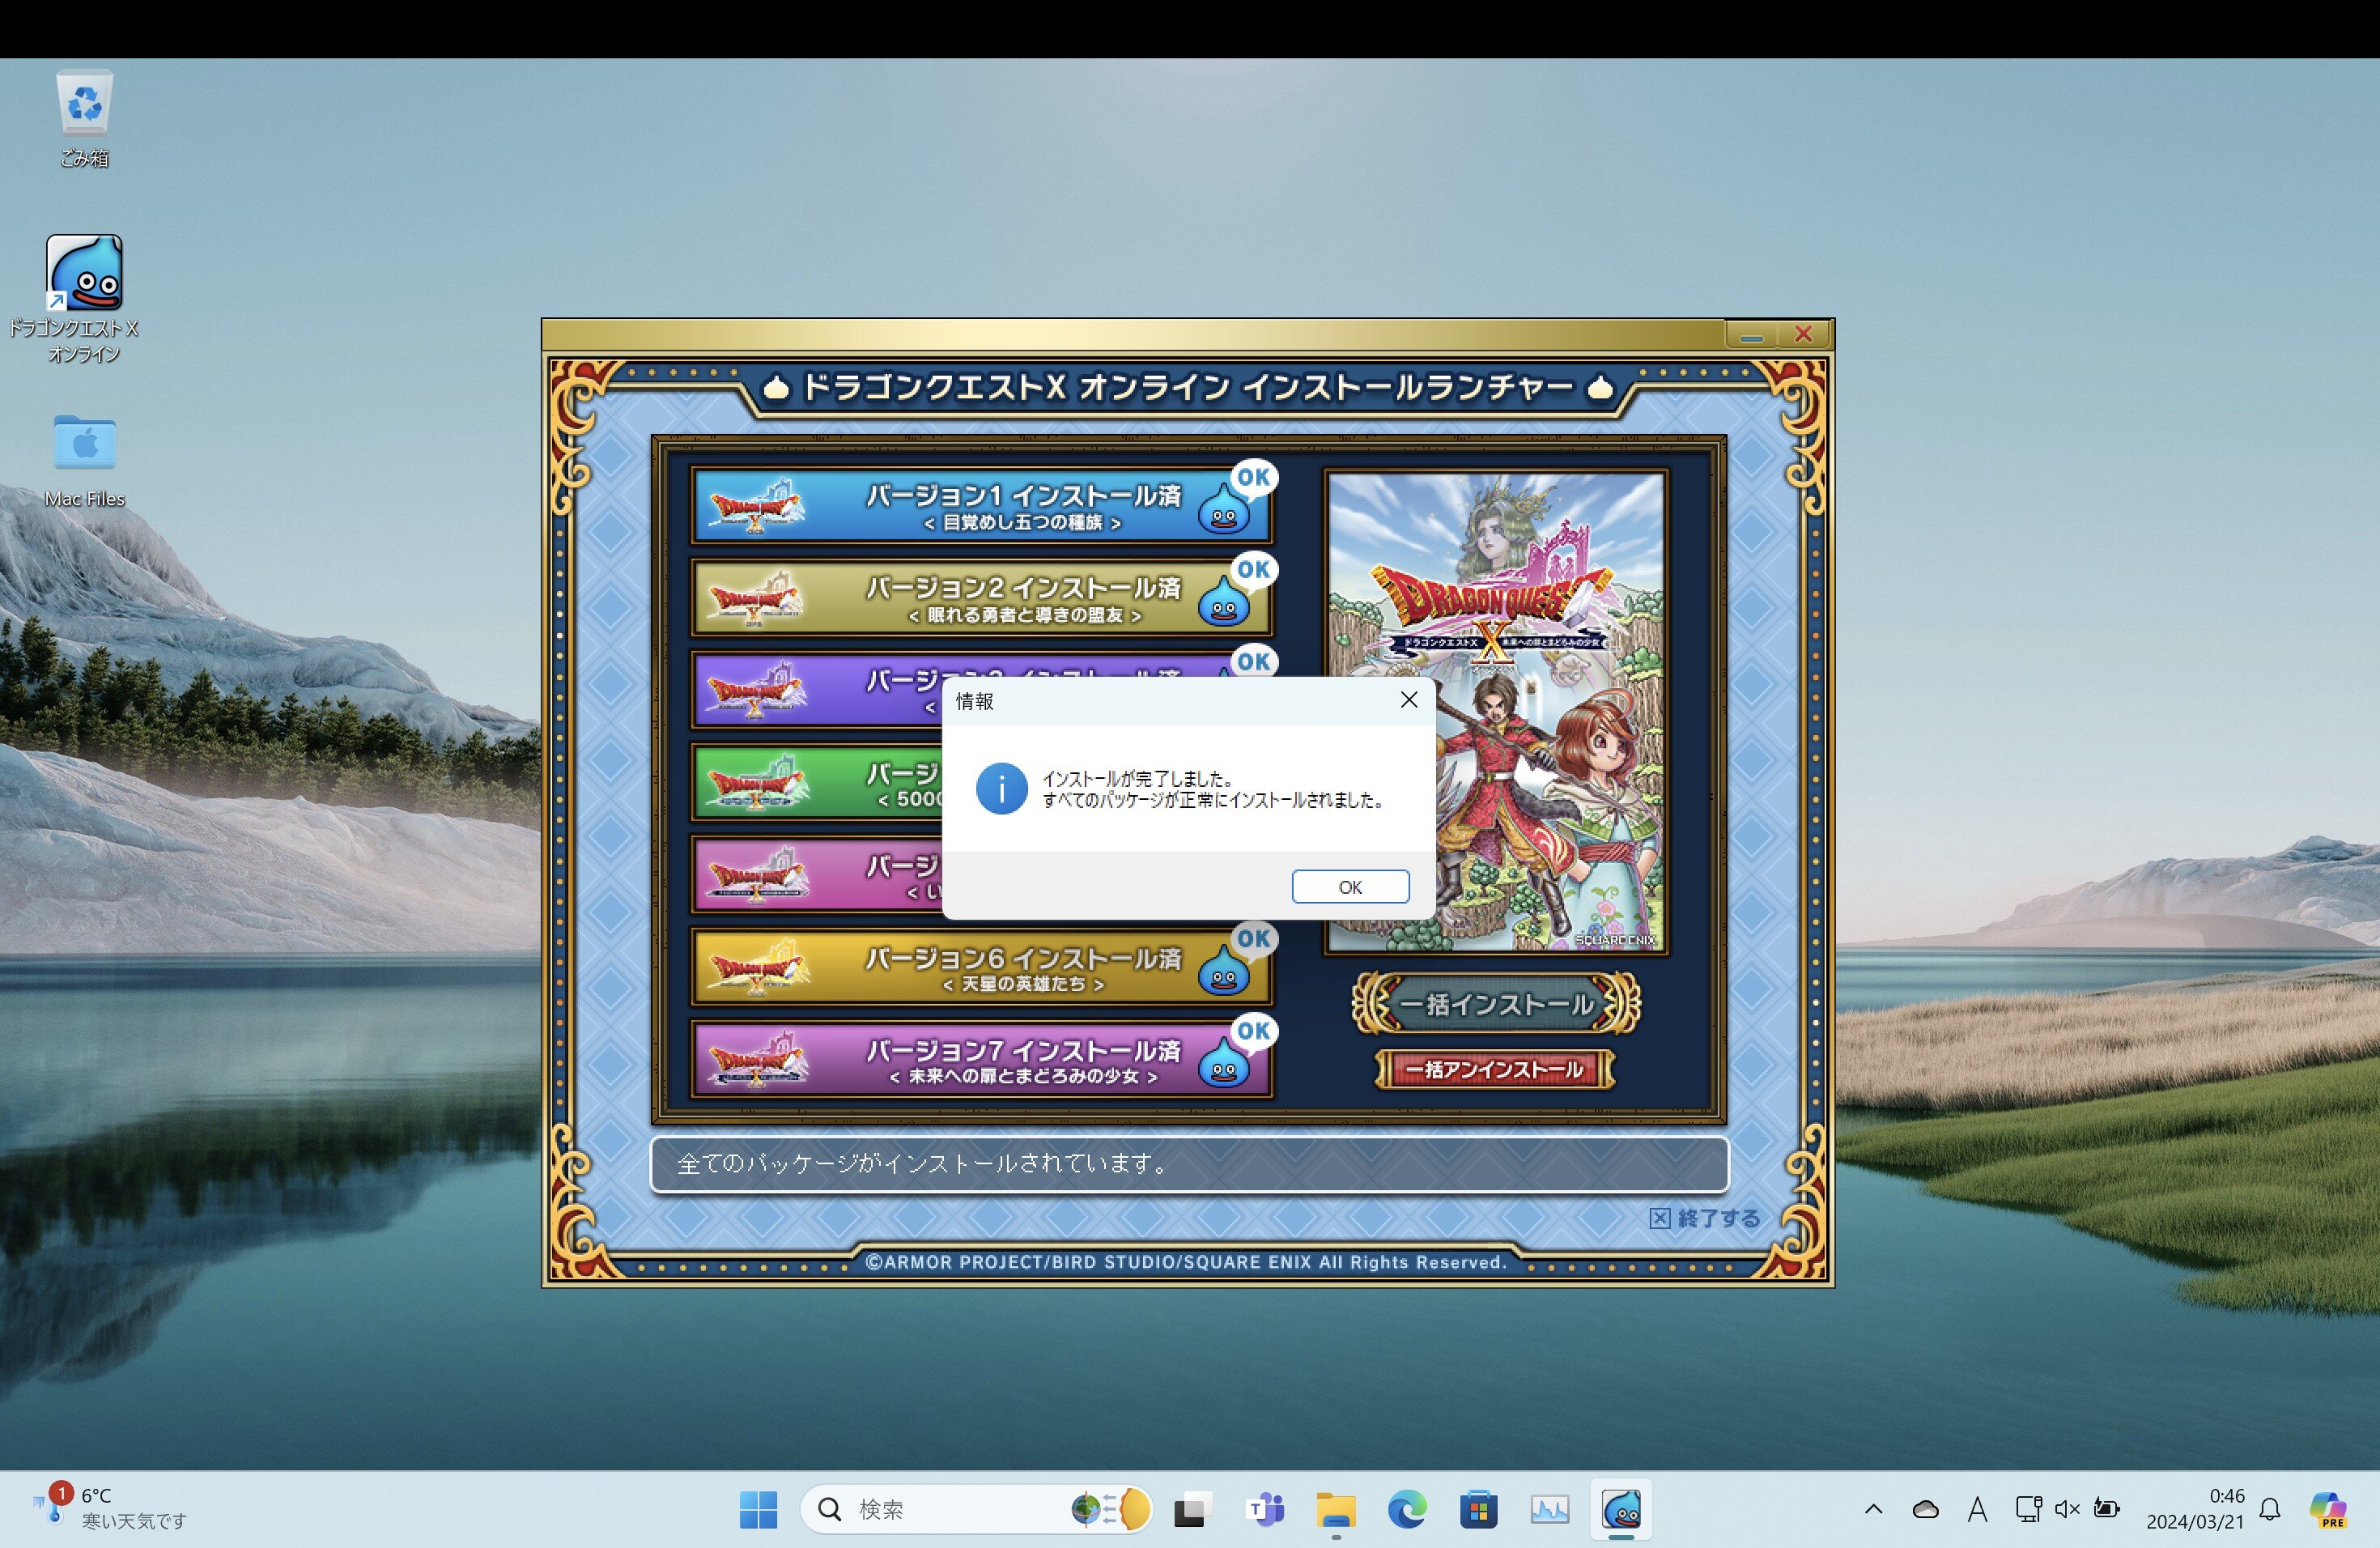The image size is (2380, 1548).
Task: Open the notifications bell
Action: (2270, 1509)
